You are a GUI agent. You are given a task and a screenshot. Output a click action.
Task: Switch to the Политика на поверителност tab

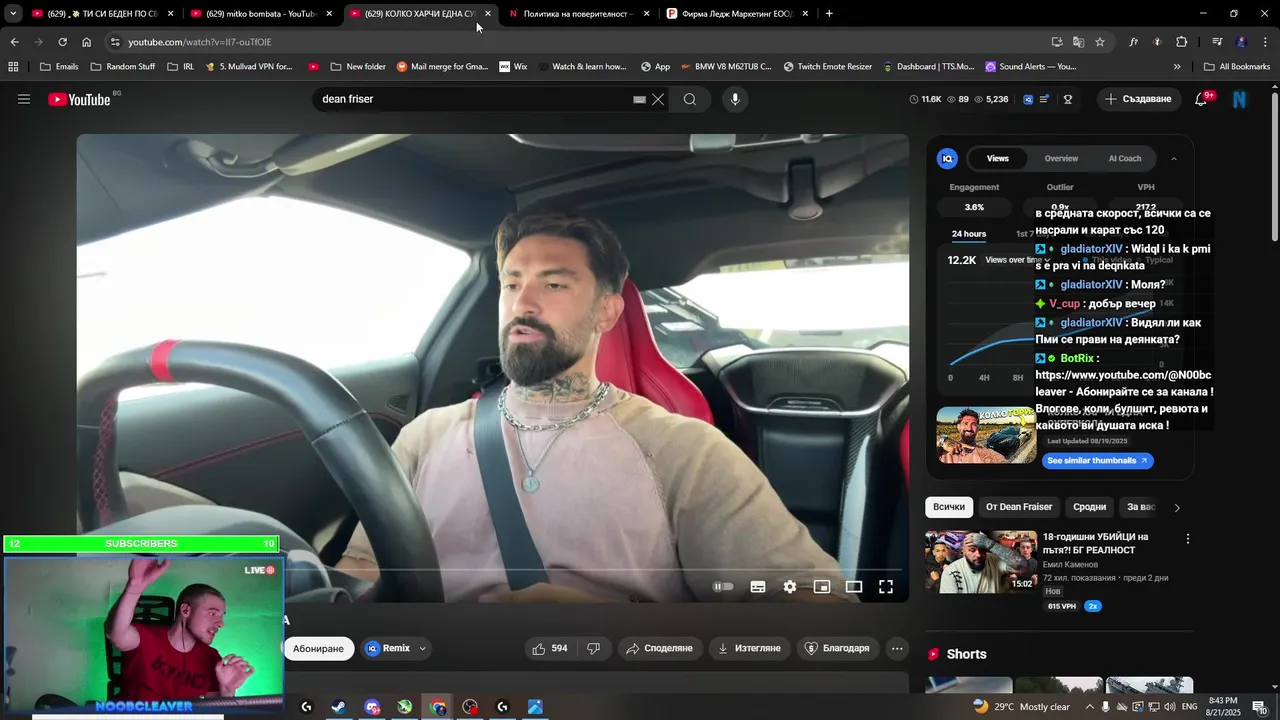click(x=577, y=14)
